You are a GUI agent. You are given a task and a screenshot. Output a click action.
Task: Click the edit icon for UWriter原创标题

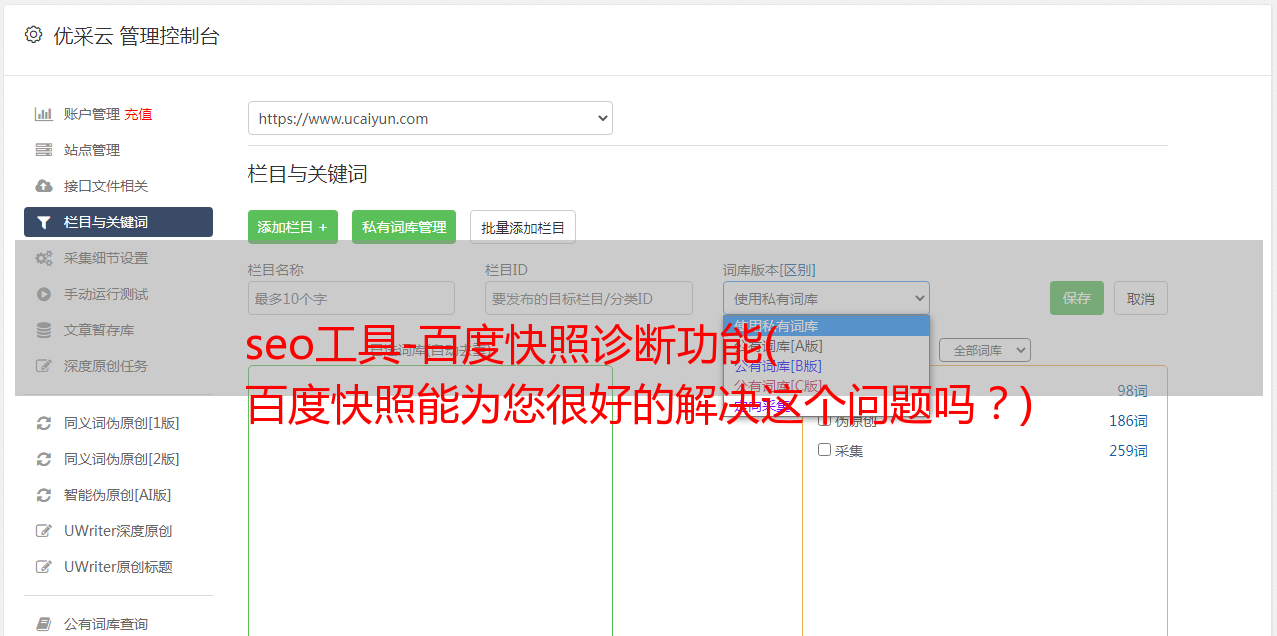pyautogui.click(x=44, y=567)
